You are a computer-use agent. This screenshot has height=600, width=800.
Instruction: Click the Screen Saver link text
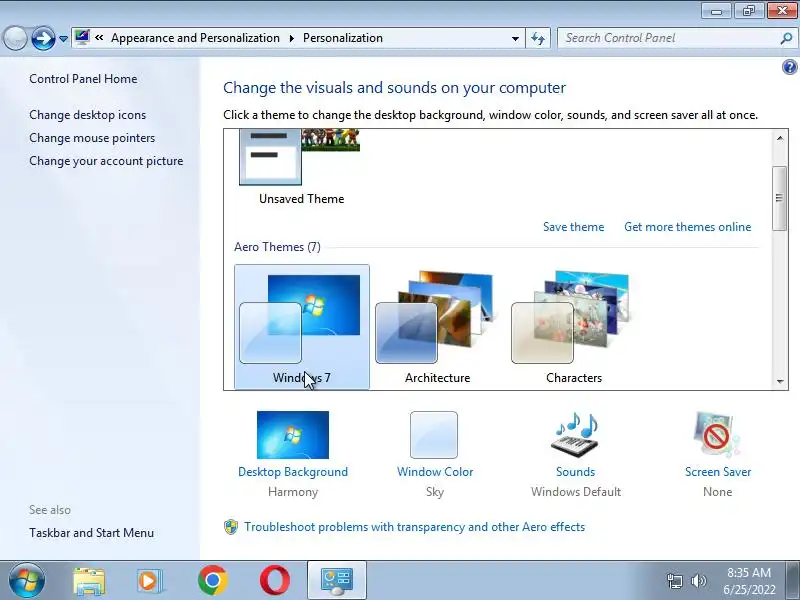[x=718, y=472]
